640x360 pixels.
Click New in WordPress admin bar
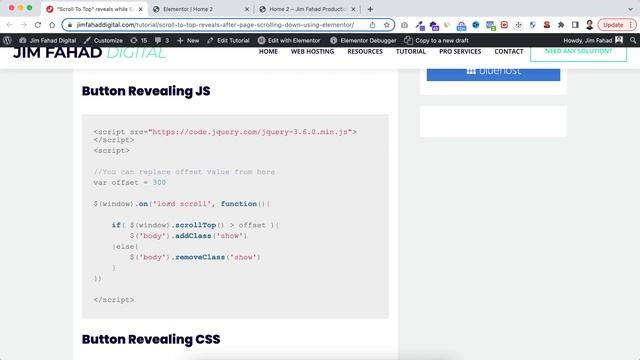click(x=188, y=40)
